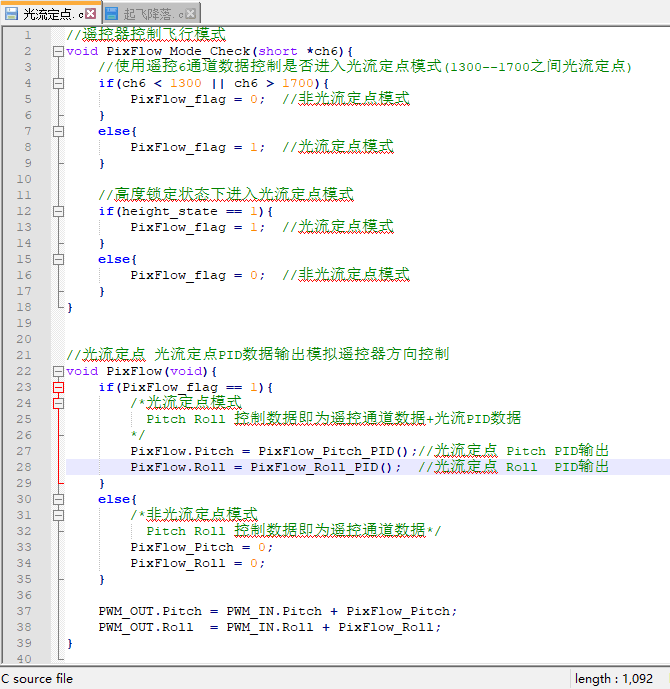Click PixFlow_flag in line 23 condition
The image size is (670, 689).
click(x=170, y=388)
